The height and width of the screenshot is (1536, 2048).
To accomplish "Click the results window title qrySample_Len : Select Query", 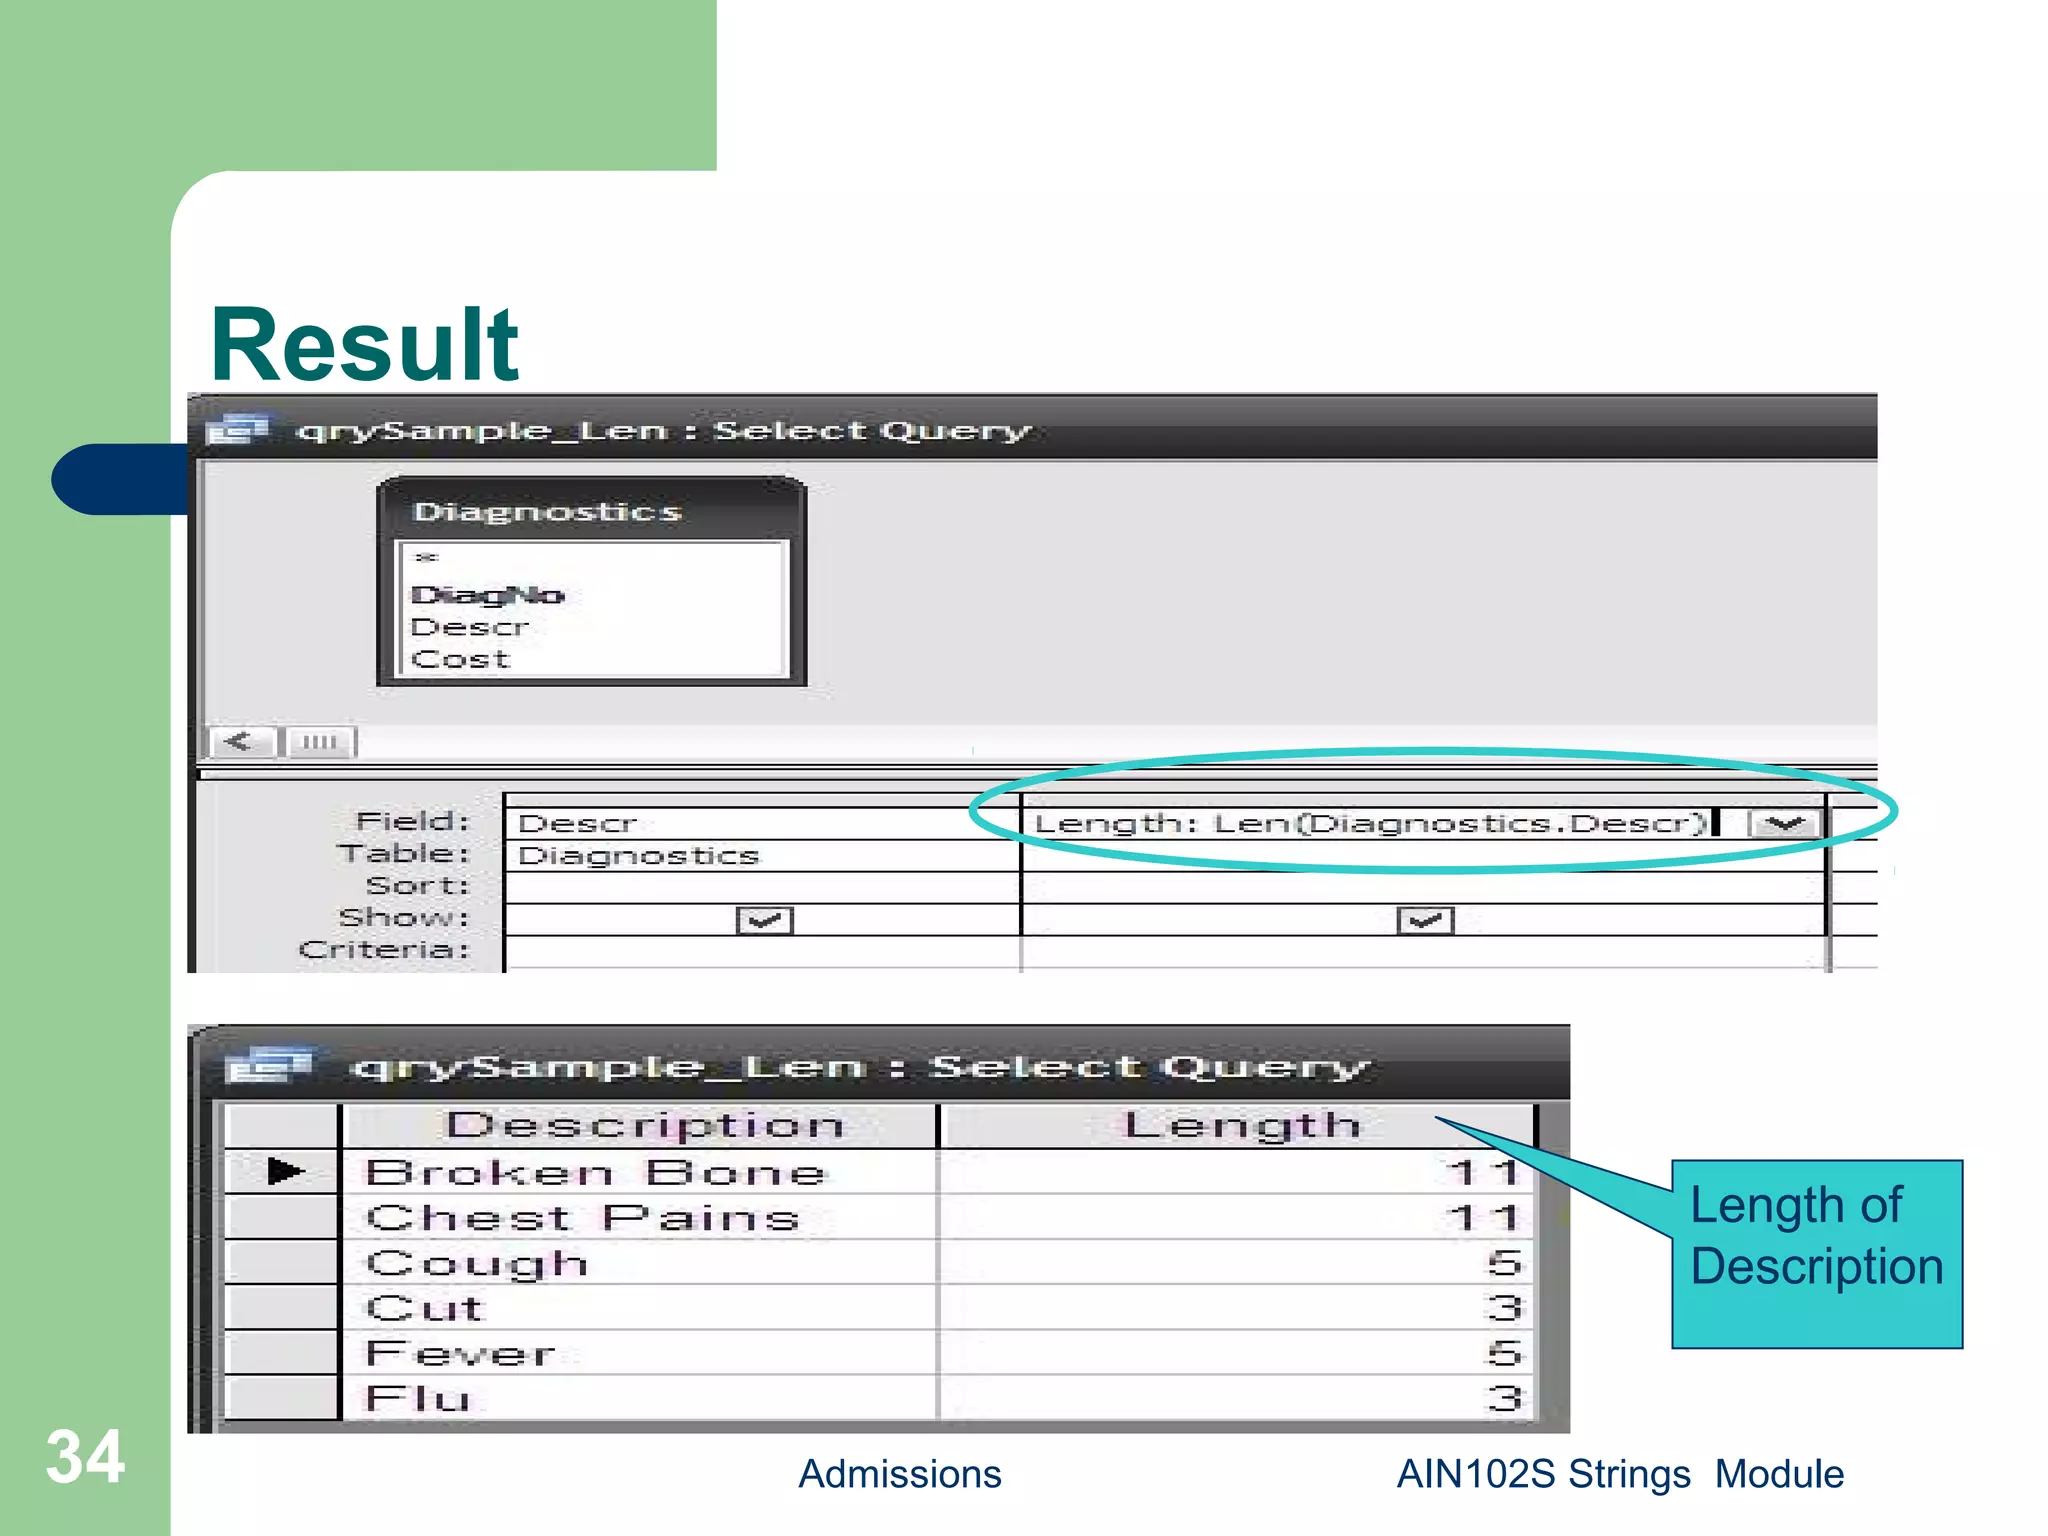I will pos(860,1066).
